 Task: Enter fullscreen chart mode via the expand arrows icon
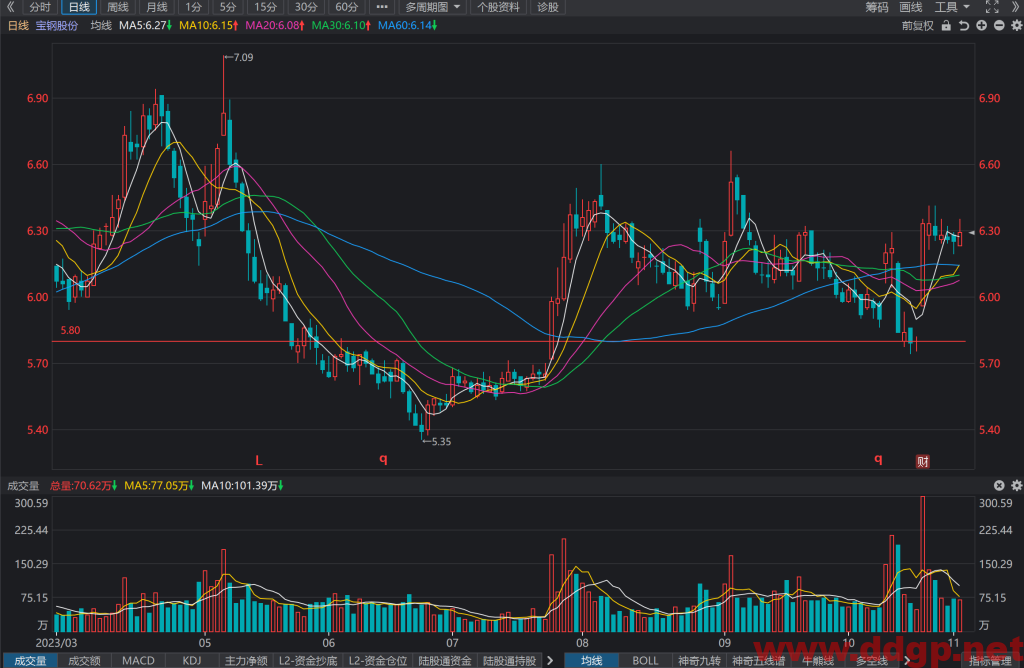pyautogui.click(x=992, y=7)
